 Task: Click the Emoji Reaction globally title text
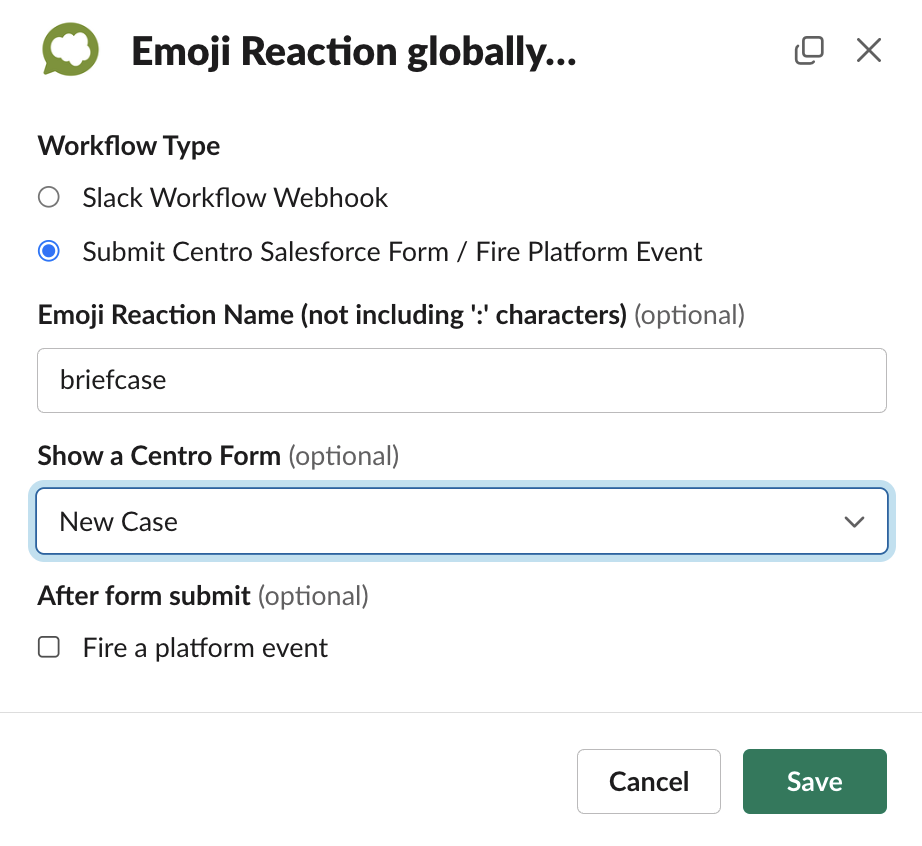point(354,51)
